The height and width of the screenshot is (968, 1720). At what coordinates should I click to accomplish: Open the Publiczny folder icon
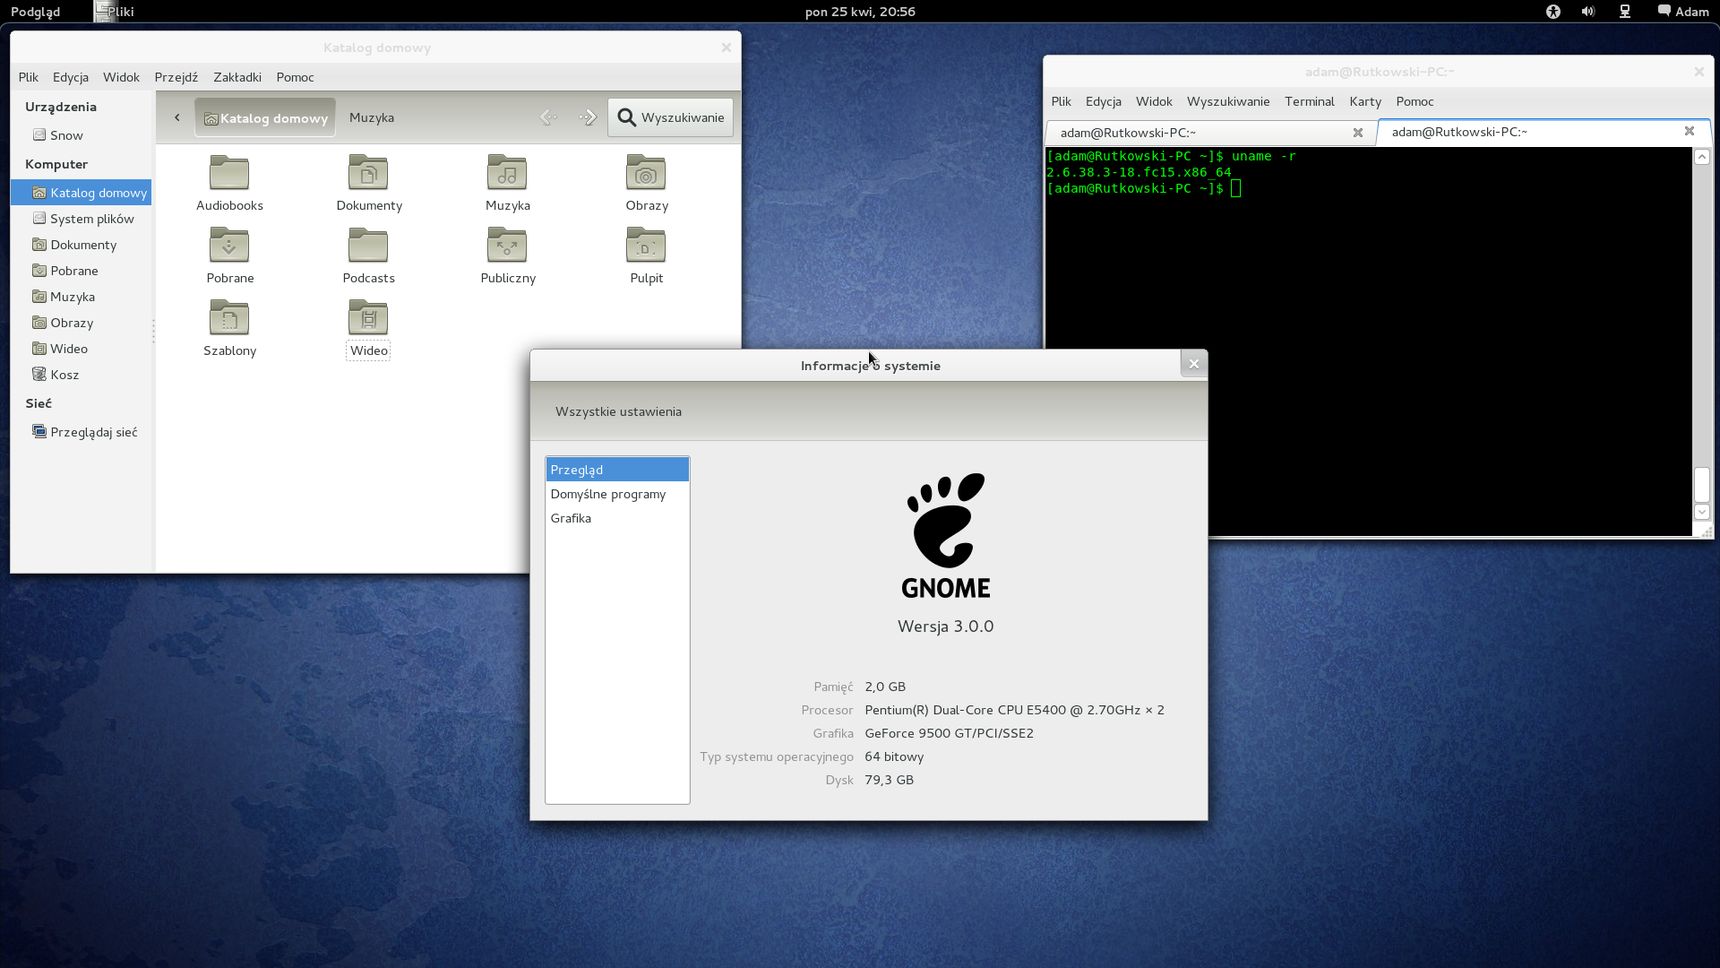tap(507, 246)
